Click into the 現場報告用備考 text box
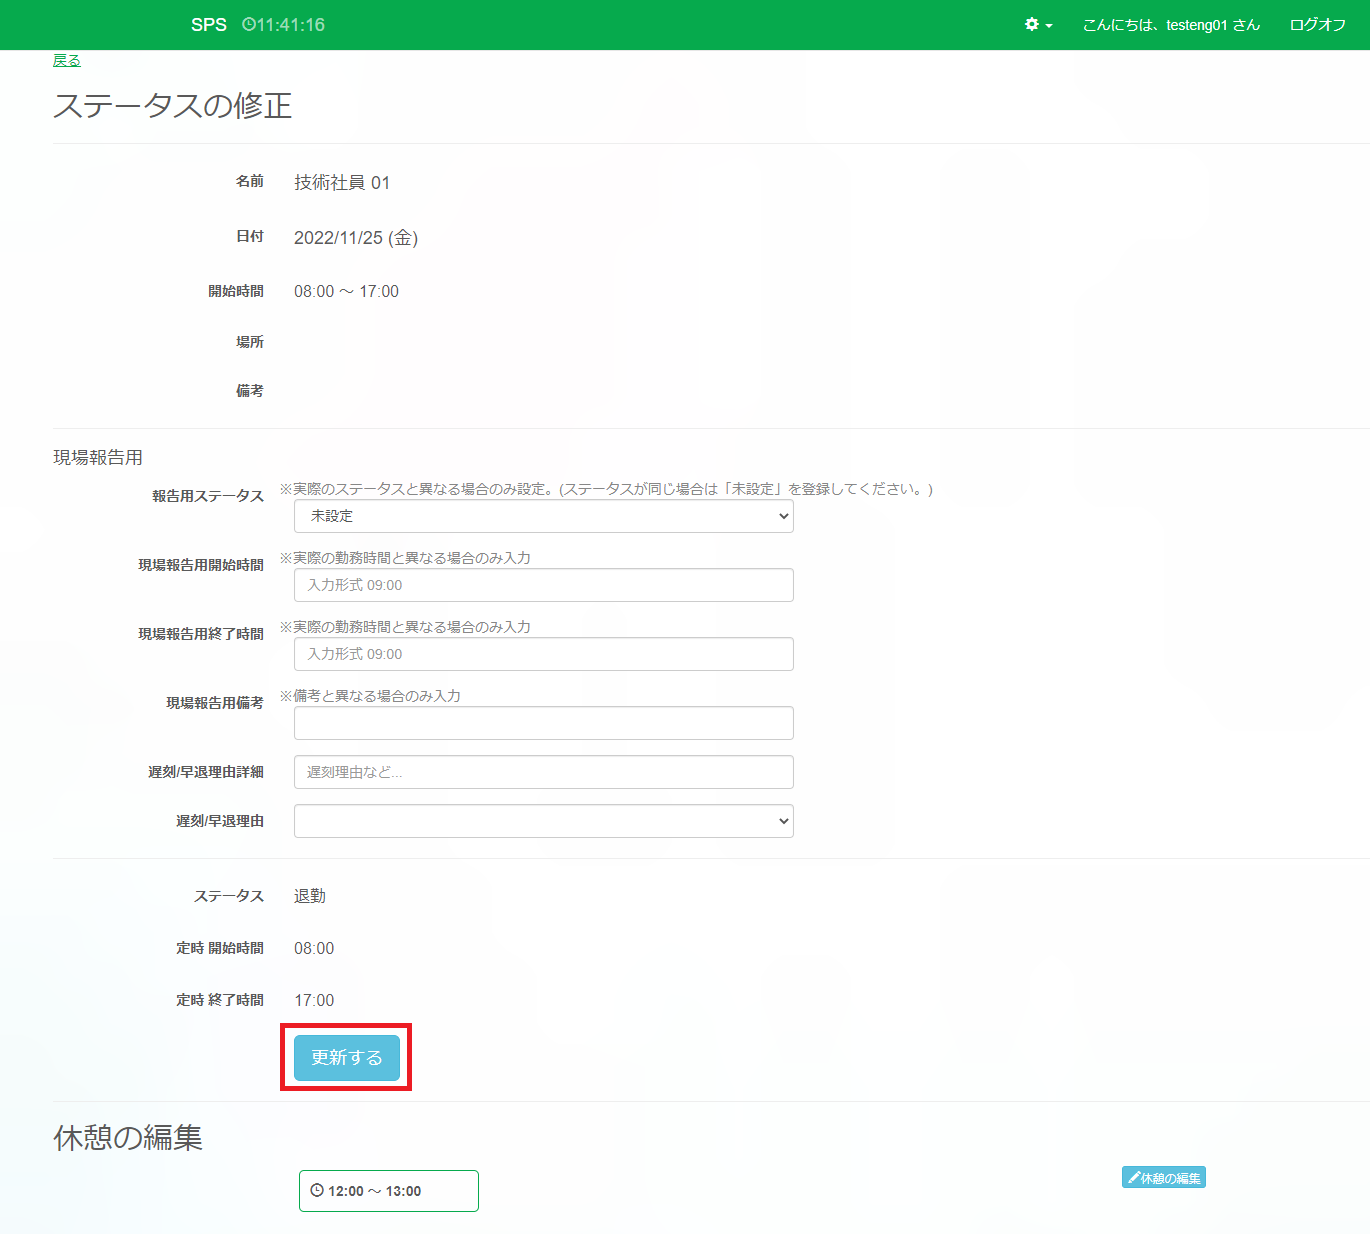The height and width of the screenshot is (1234, 1370). pyautogui.click(x=543, y=723)
